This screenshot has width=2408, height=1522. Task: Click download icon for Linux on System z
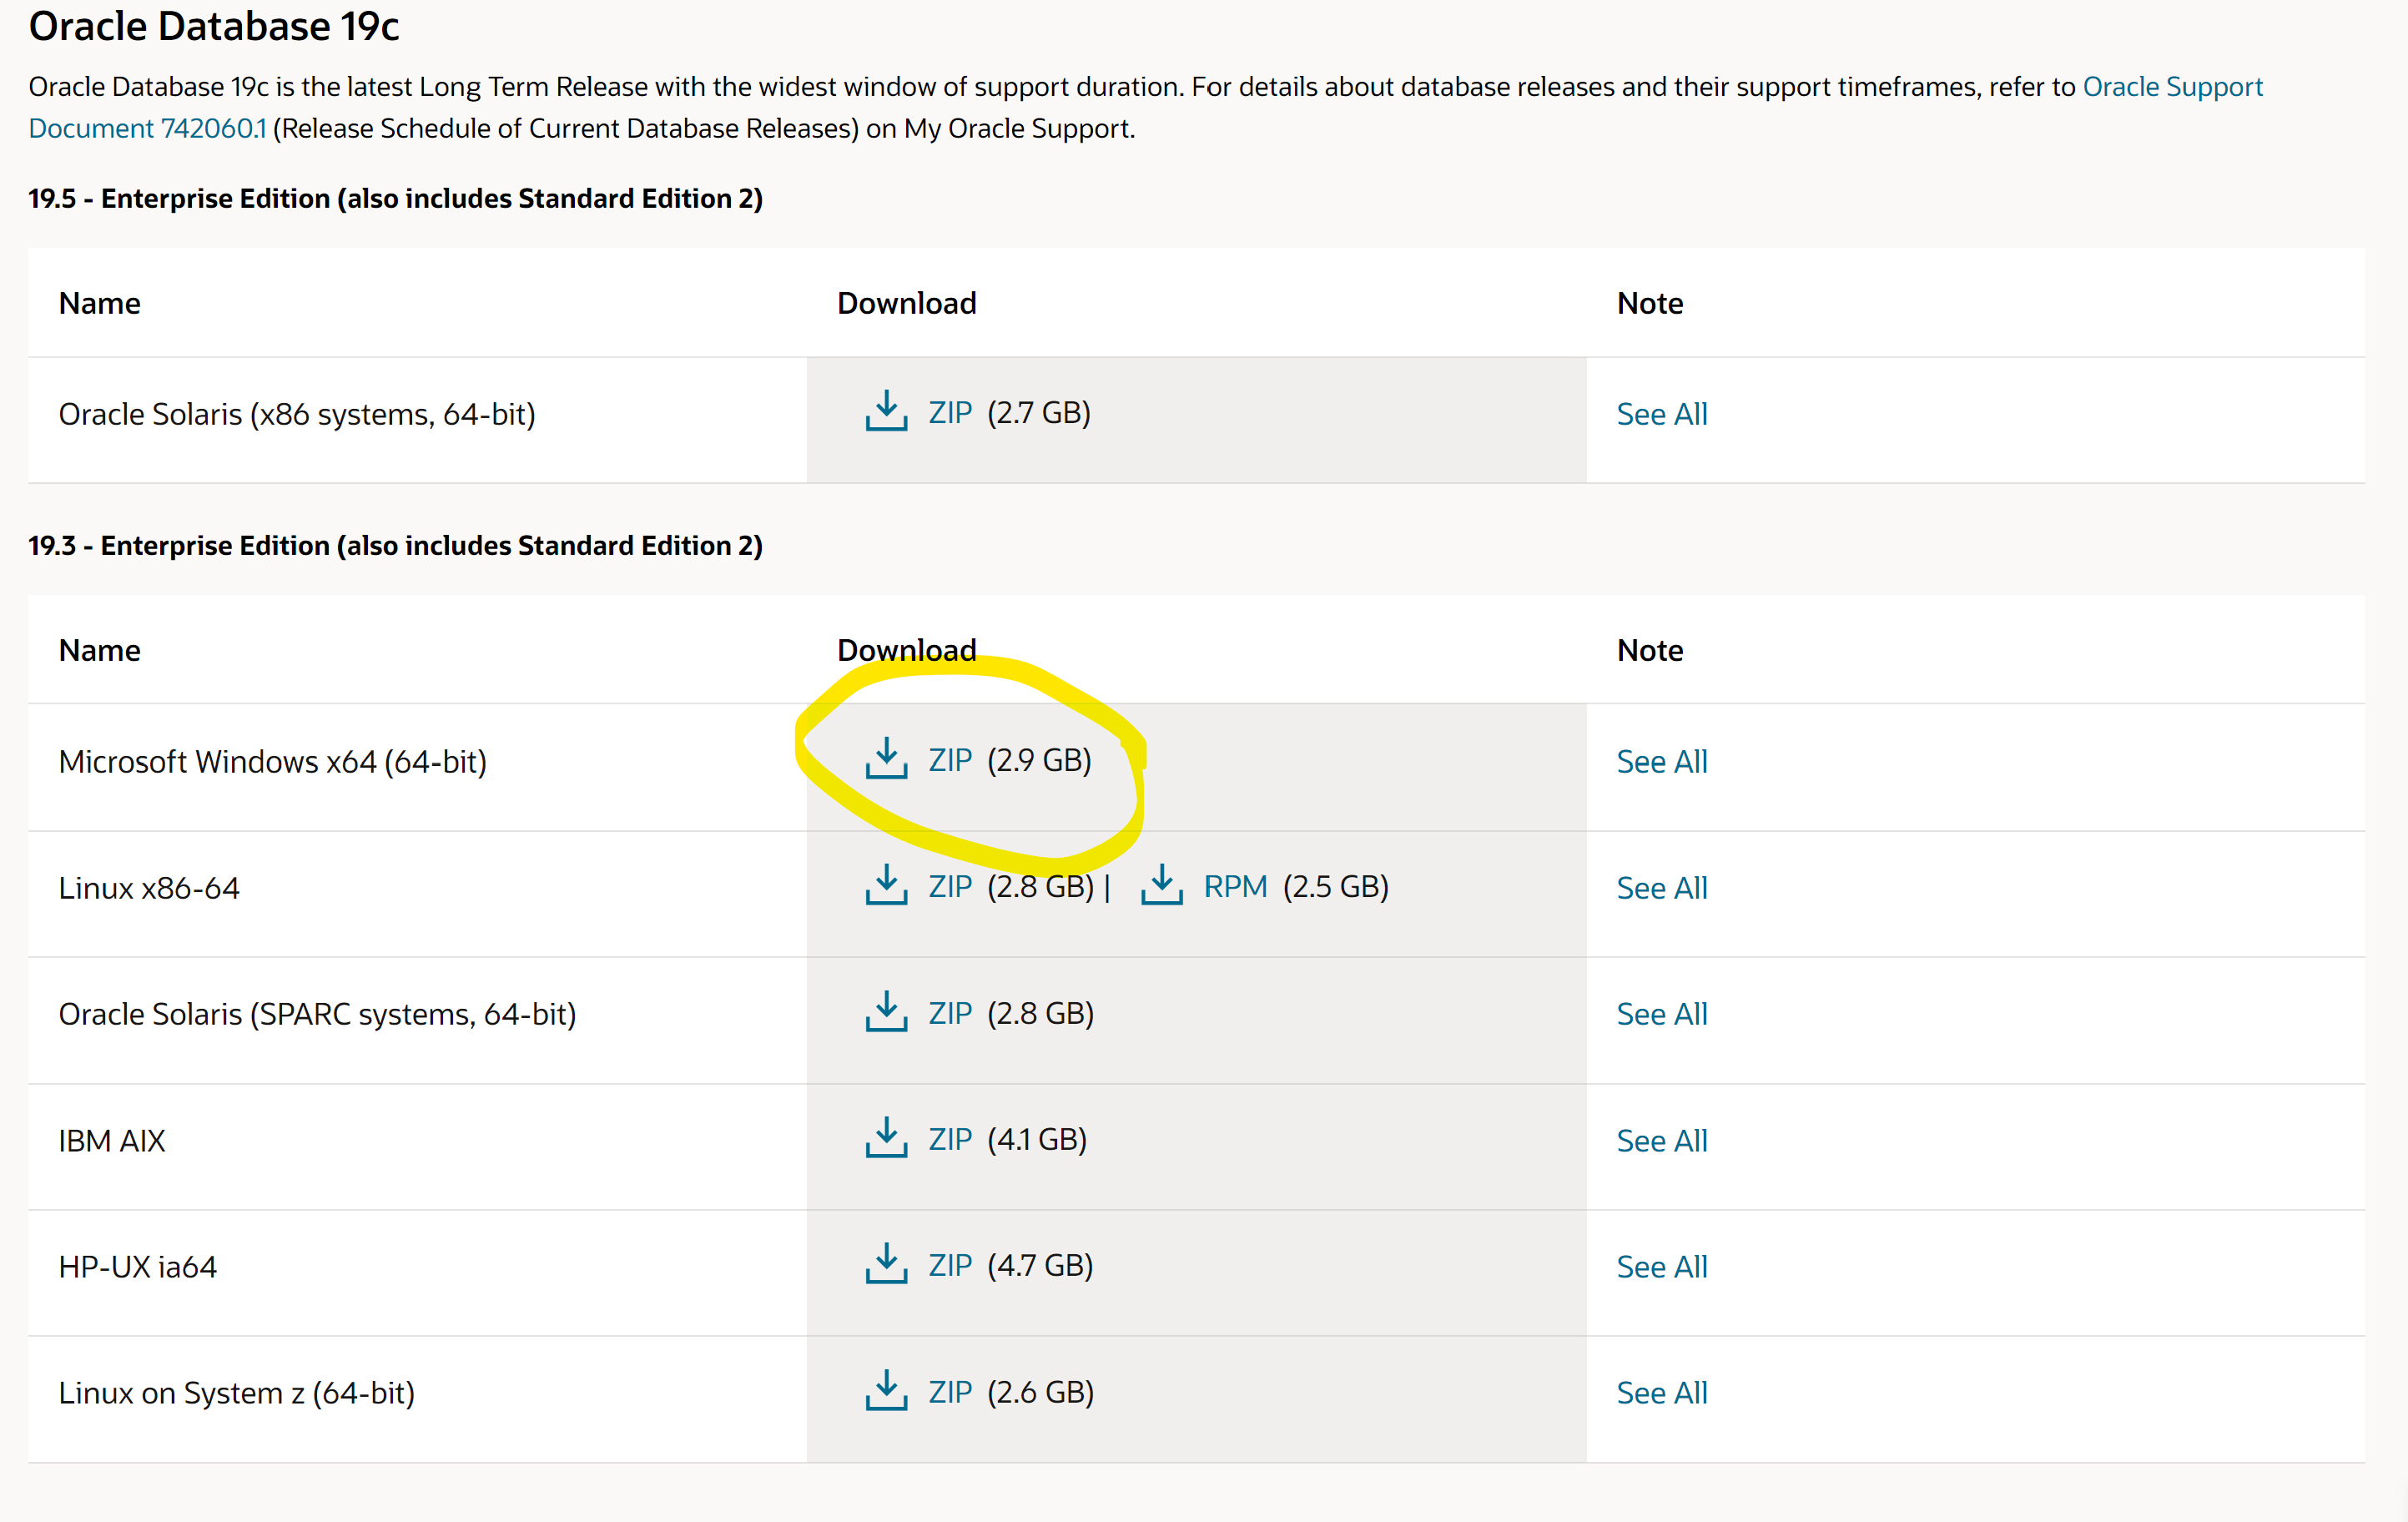click(886, 1392)
